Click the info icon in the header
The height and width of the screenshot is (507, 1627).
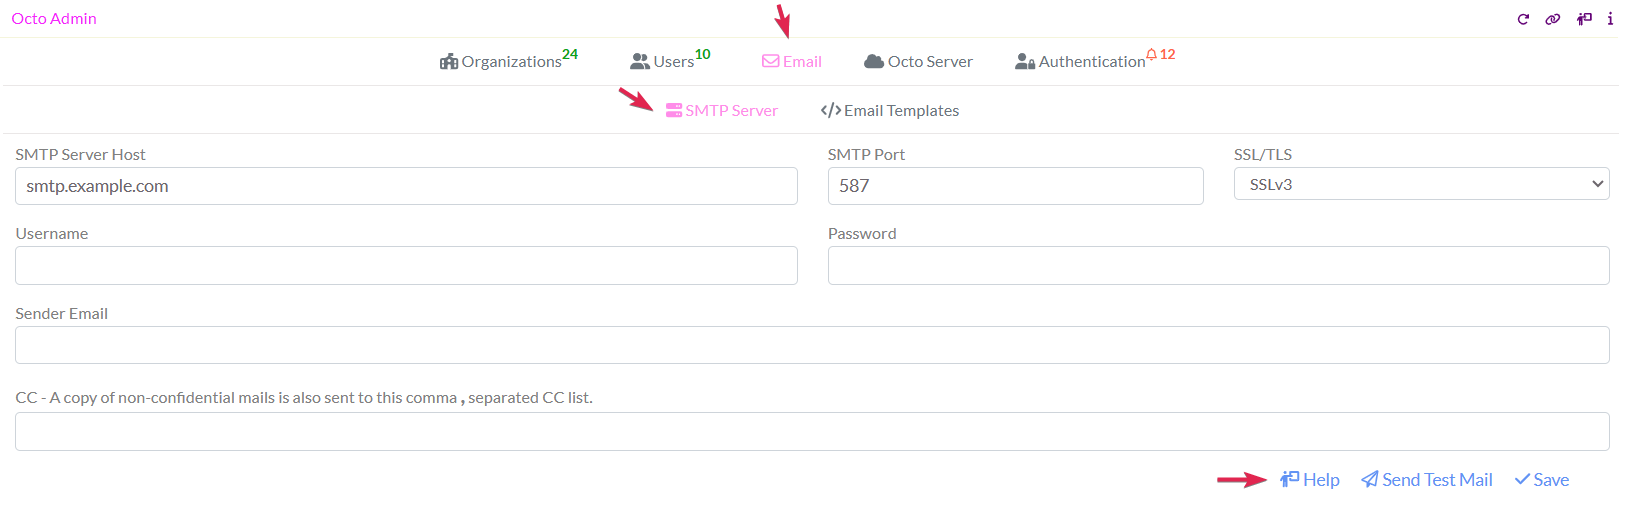[x=1610, y=19]
